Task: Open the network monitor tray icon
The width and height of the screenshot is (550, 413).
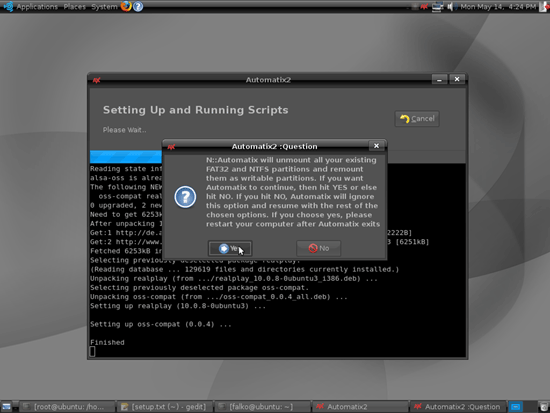Action: point(437,6)
